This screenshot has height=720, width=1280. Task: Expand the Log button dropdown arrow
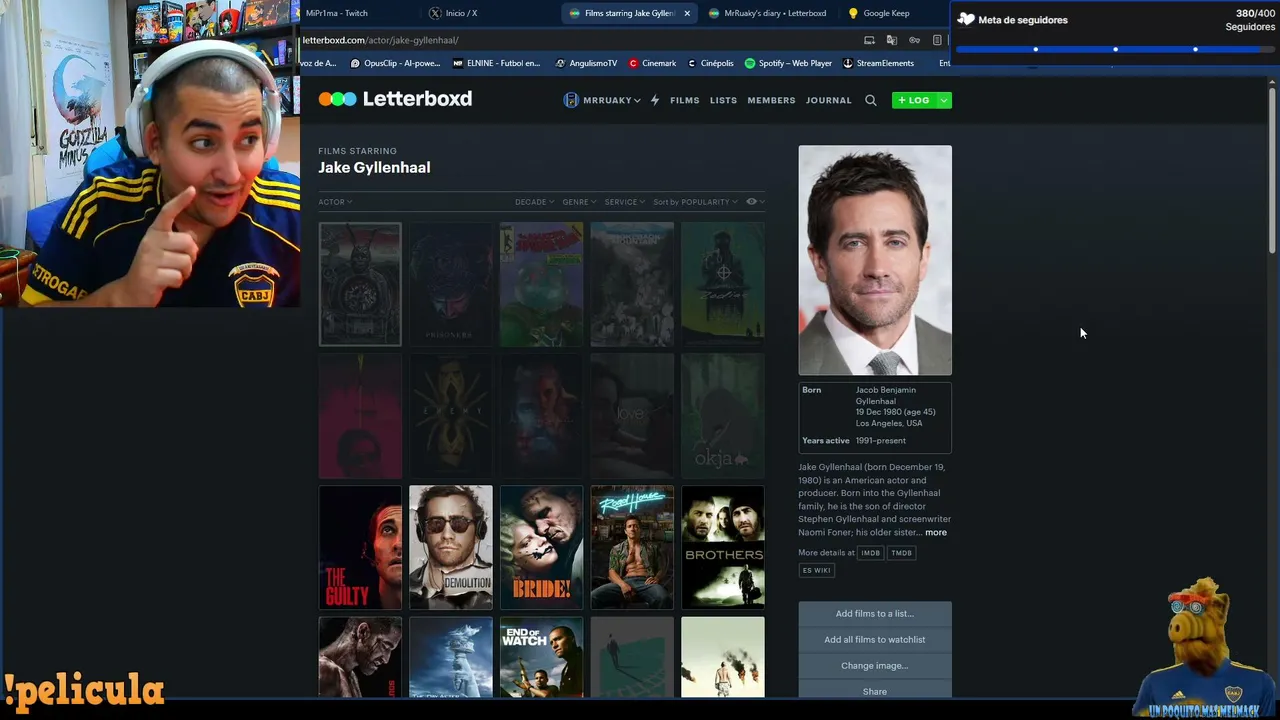(944, 100)
